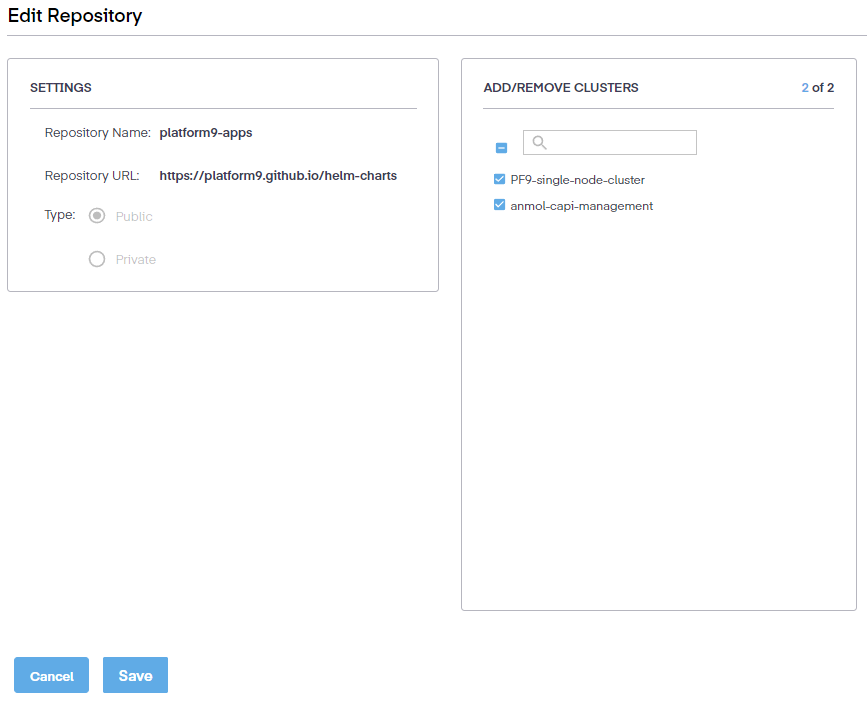Viewport: 867px width, 702px height.
Task: Click the Public type label
Action: click(x=134, y=217)
